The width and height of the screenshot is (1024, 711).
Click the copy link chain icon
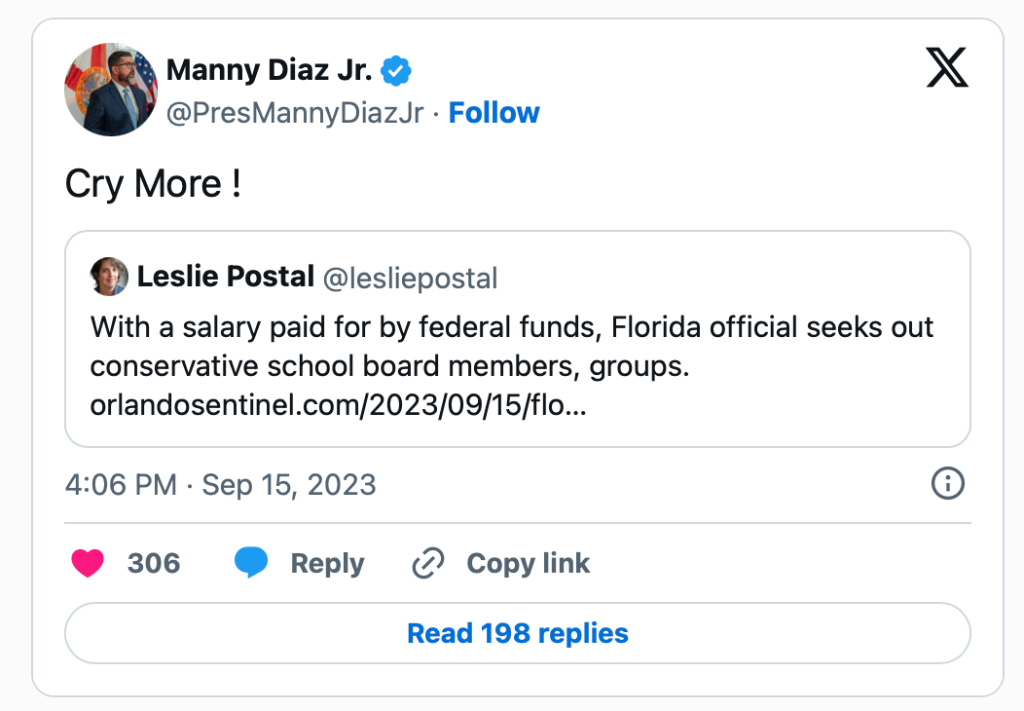click(428, 564)
